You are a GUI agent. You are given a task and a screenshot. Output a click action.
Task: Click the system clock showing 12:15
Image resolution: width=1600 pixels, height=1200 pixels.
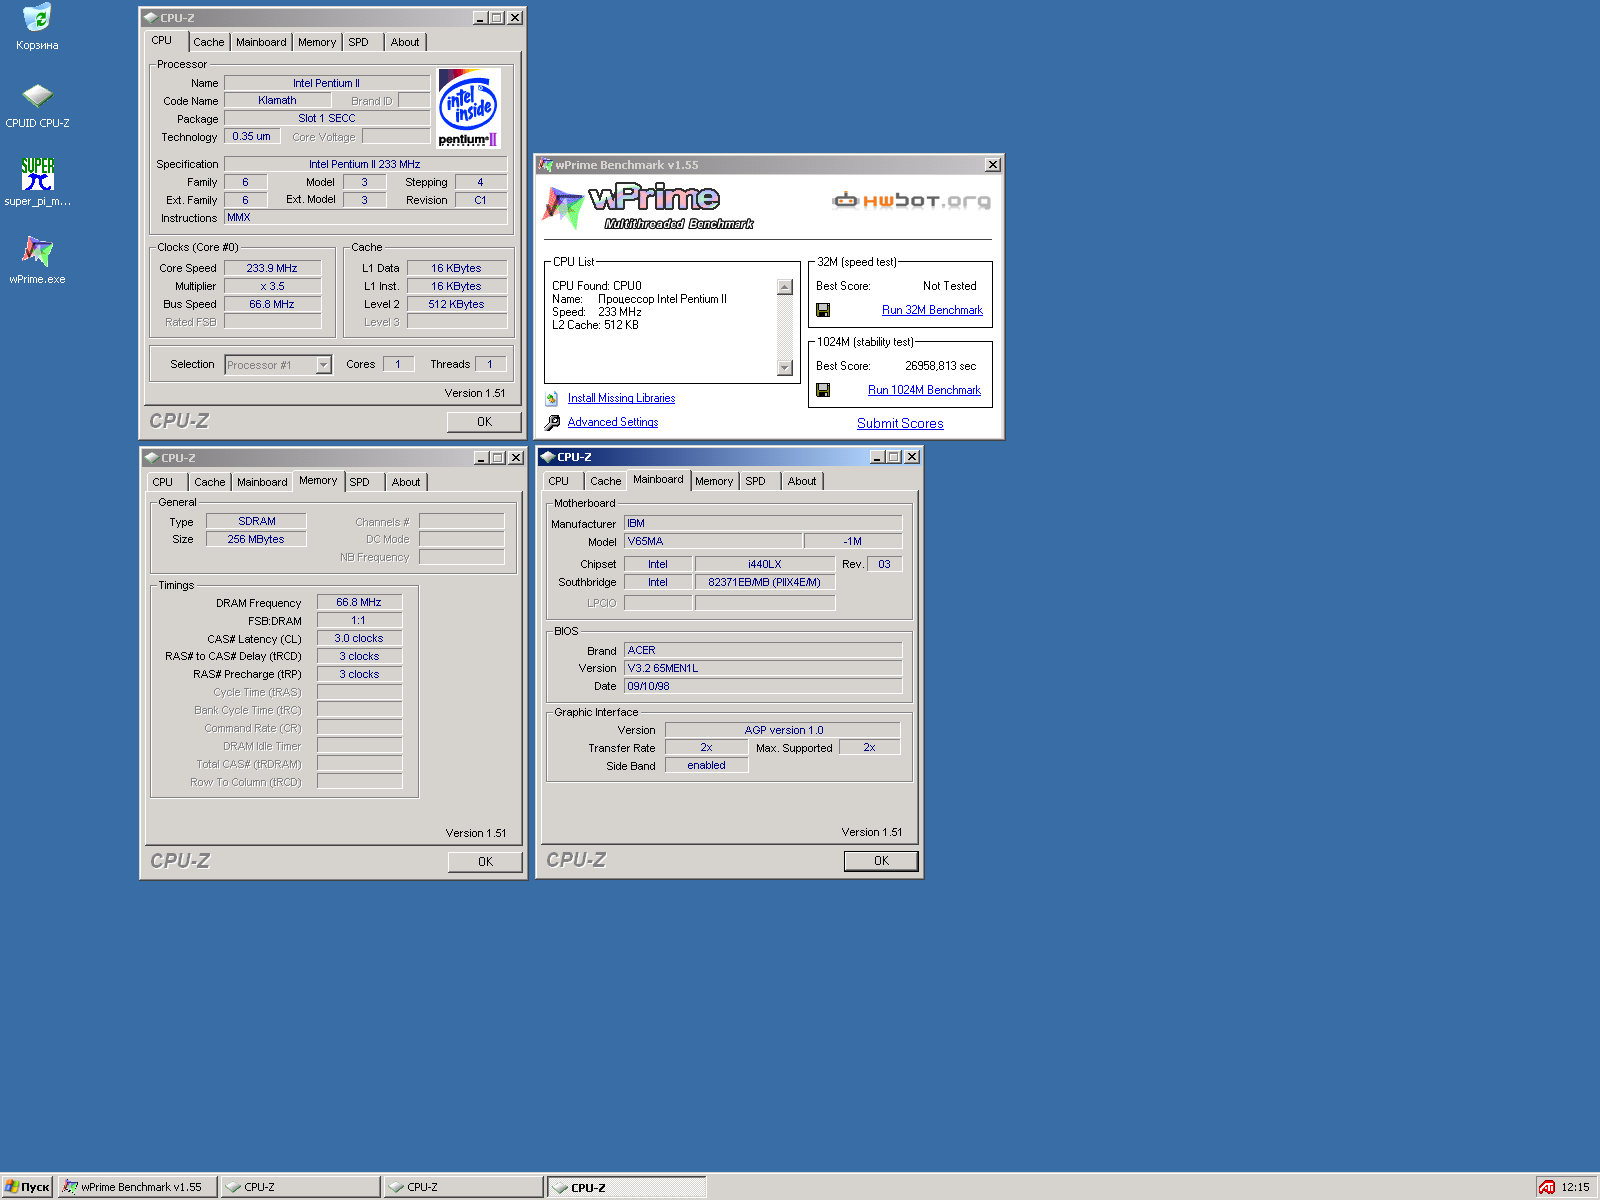coord(1575,1187)
